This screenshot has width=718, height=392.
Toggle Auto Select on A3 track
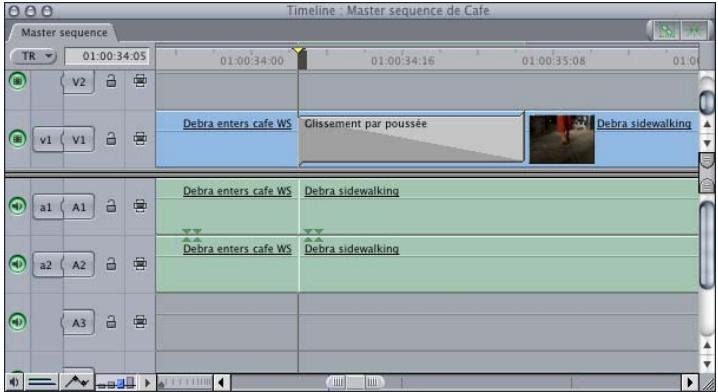coord(140,322)
